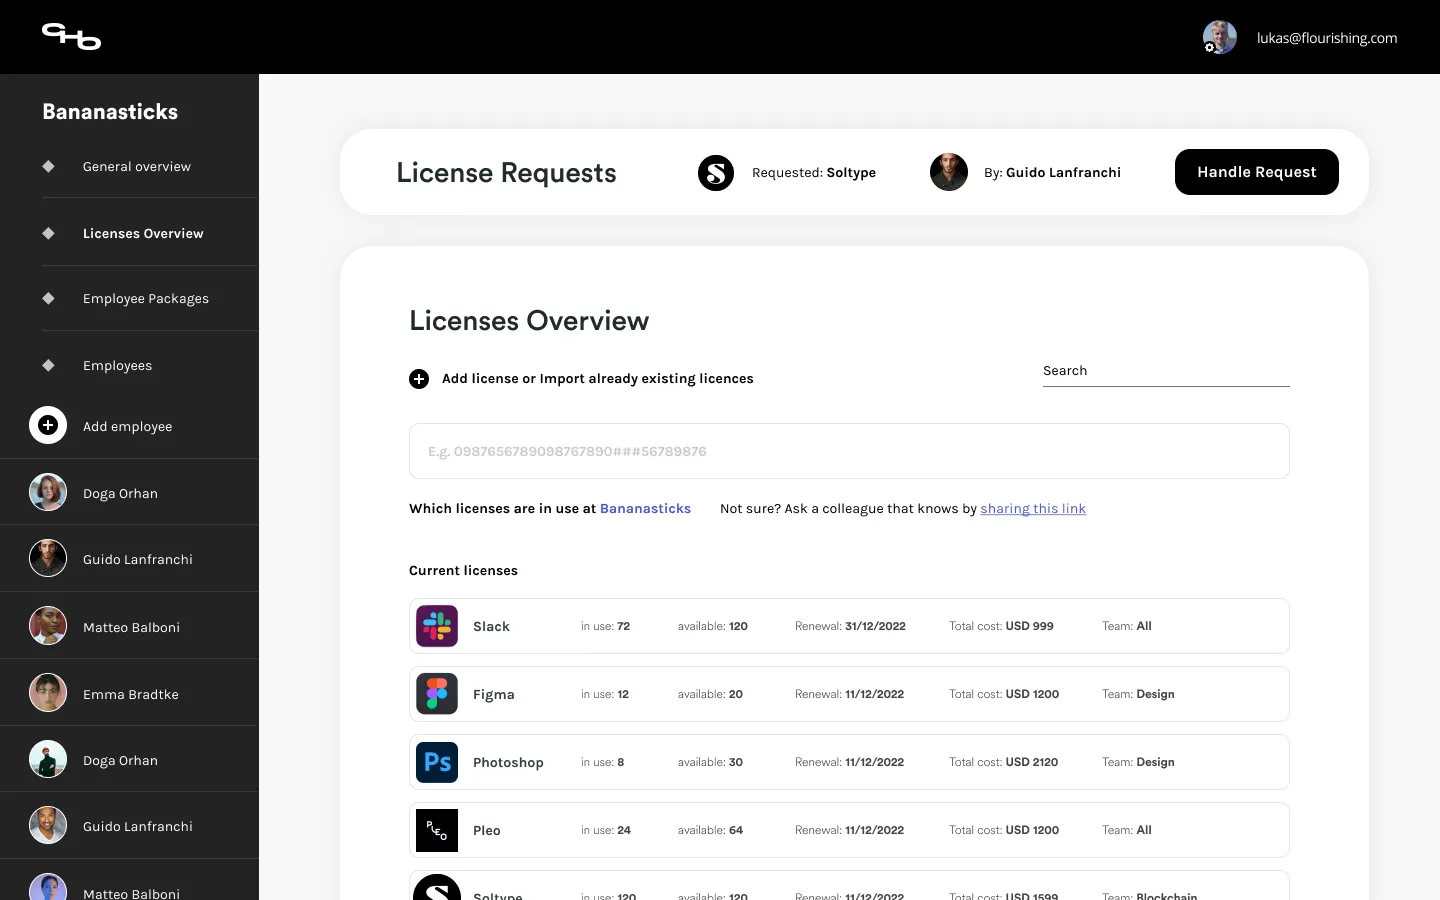Click the app logo in top bar
This screenshot has height=900, width=1440.
pyautogui.click(x=71, y=37)
